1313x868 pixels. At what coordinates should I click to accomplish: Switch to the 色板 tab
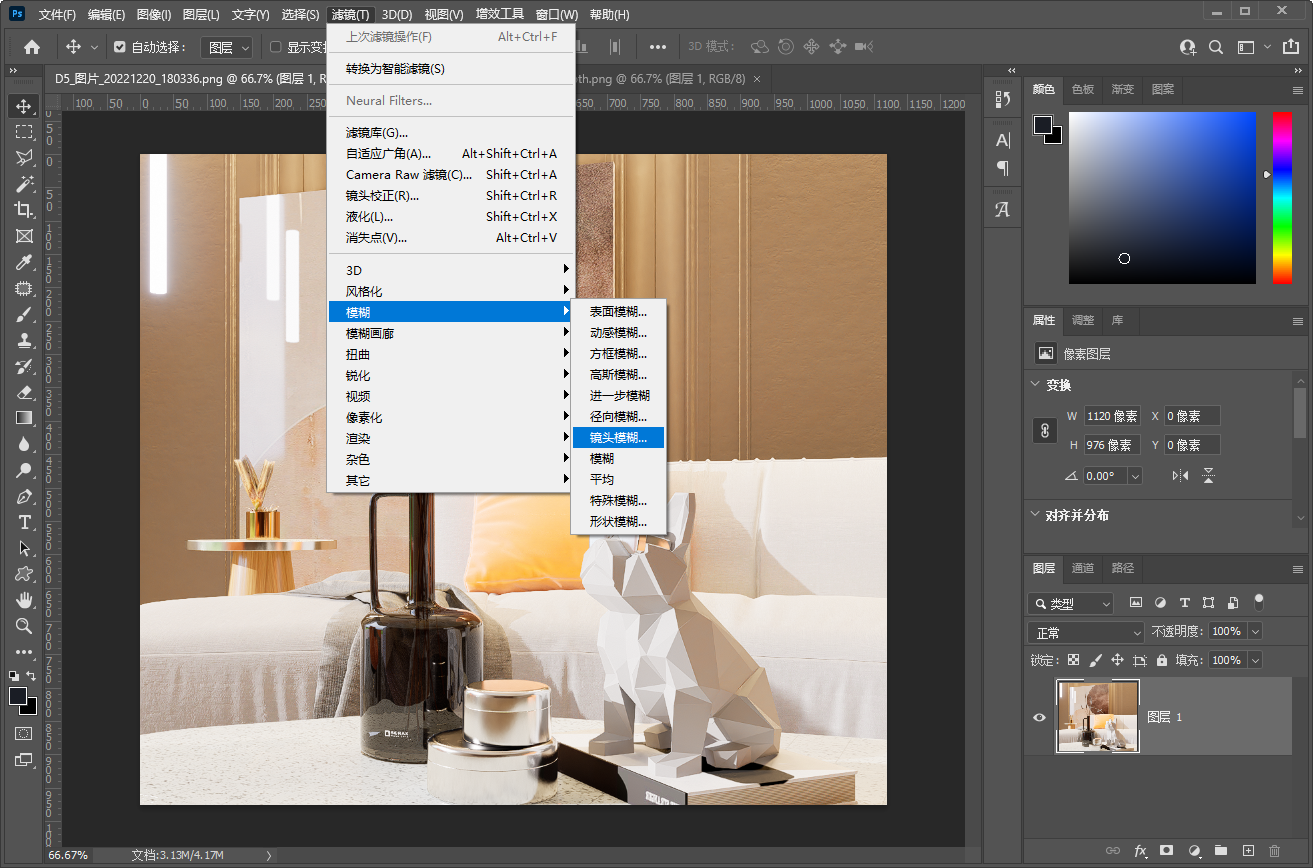tap(1083, 89)
